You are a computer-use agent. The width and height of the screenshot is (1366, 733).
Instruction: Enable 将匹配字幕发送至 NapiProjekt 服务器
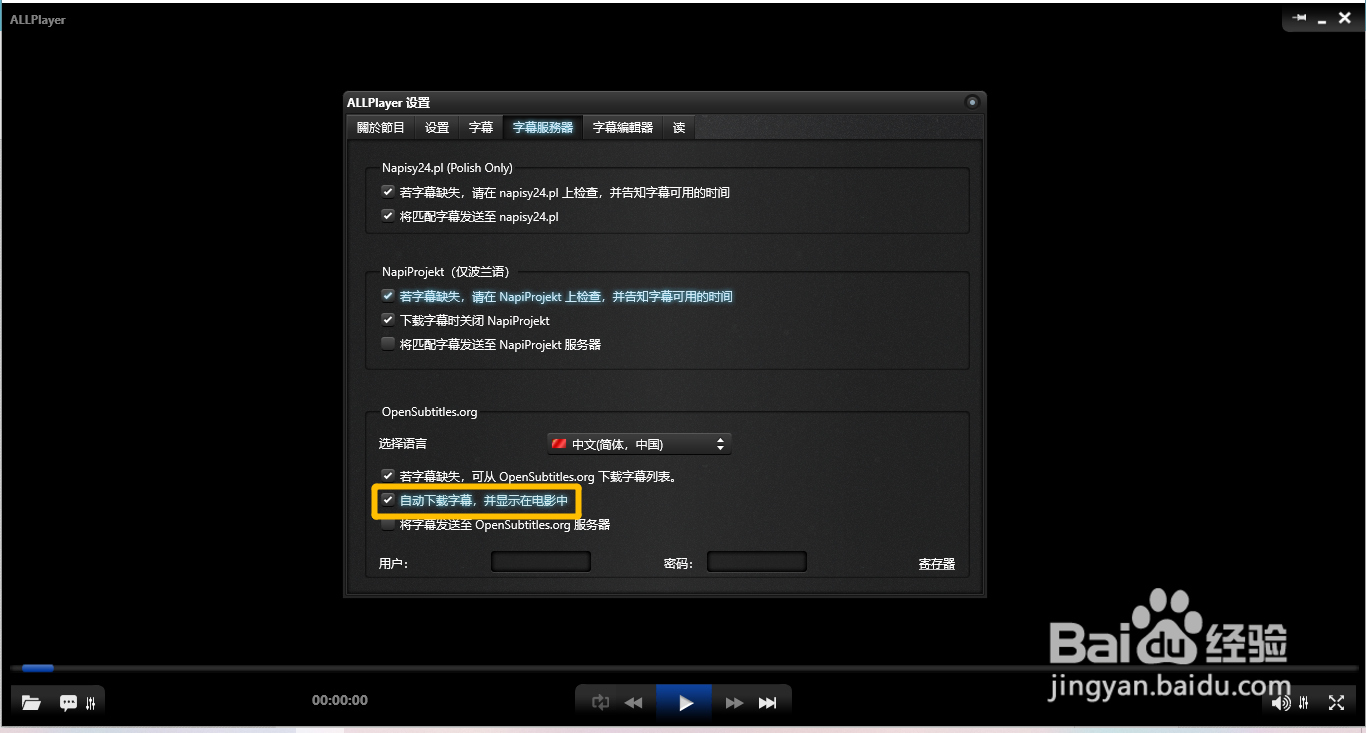tap(388, 344)
